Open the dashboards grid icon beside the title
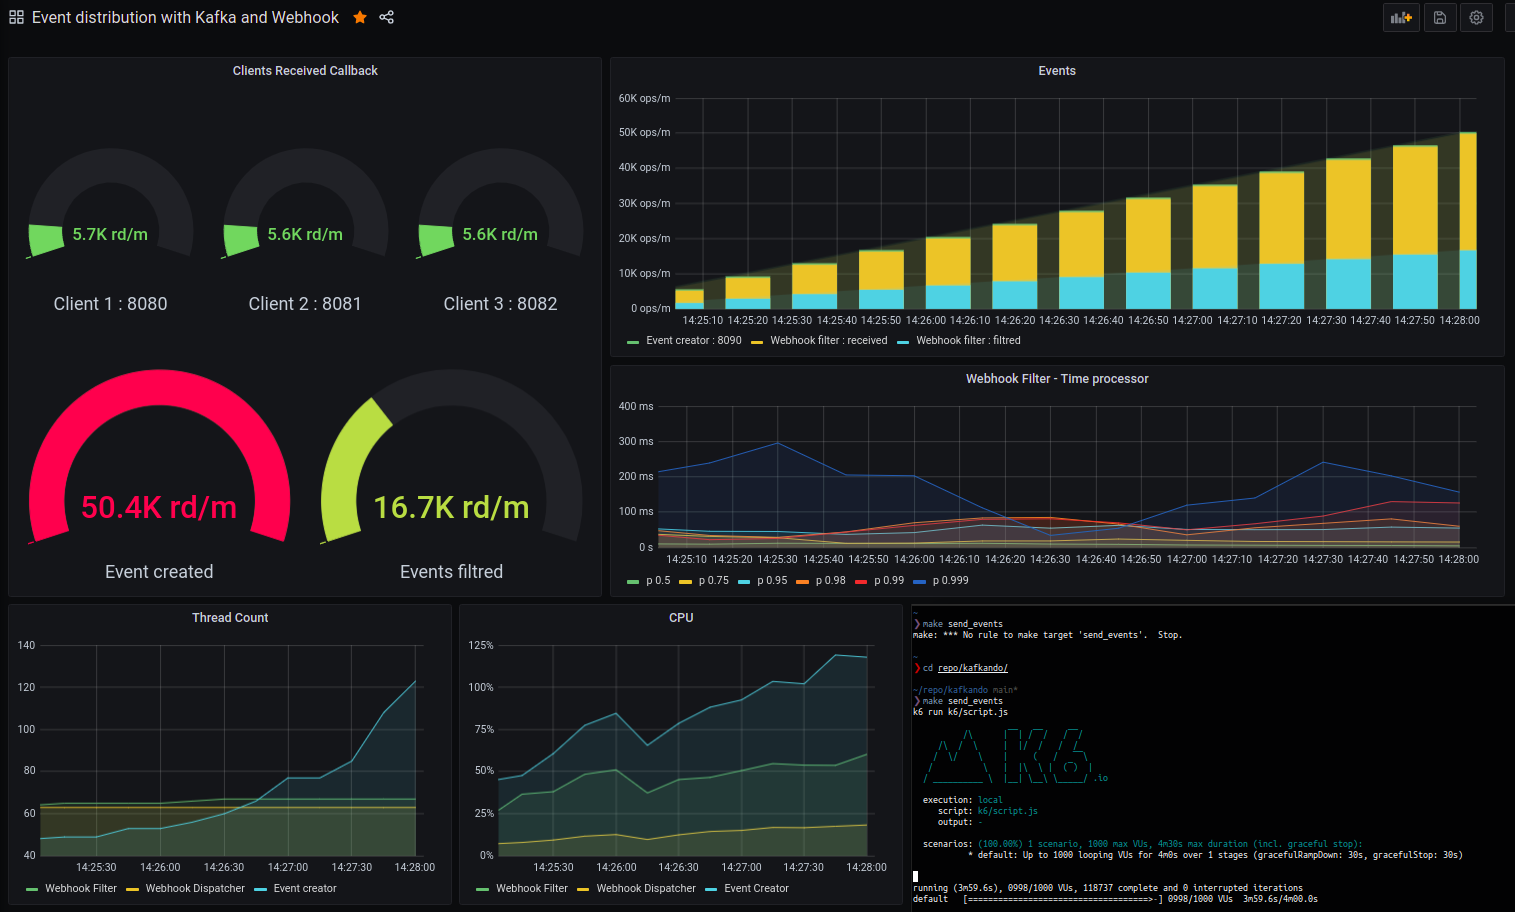1515x912 pixels. pyautogui.click(x=16, y=17)
